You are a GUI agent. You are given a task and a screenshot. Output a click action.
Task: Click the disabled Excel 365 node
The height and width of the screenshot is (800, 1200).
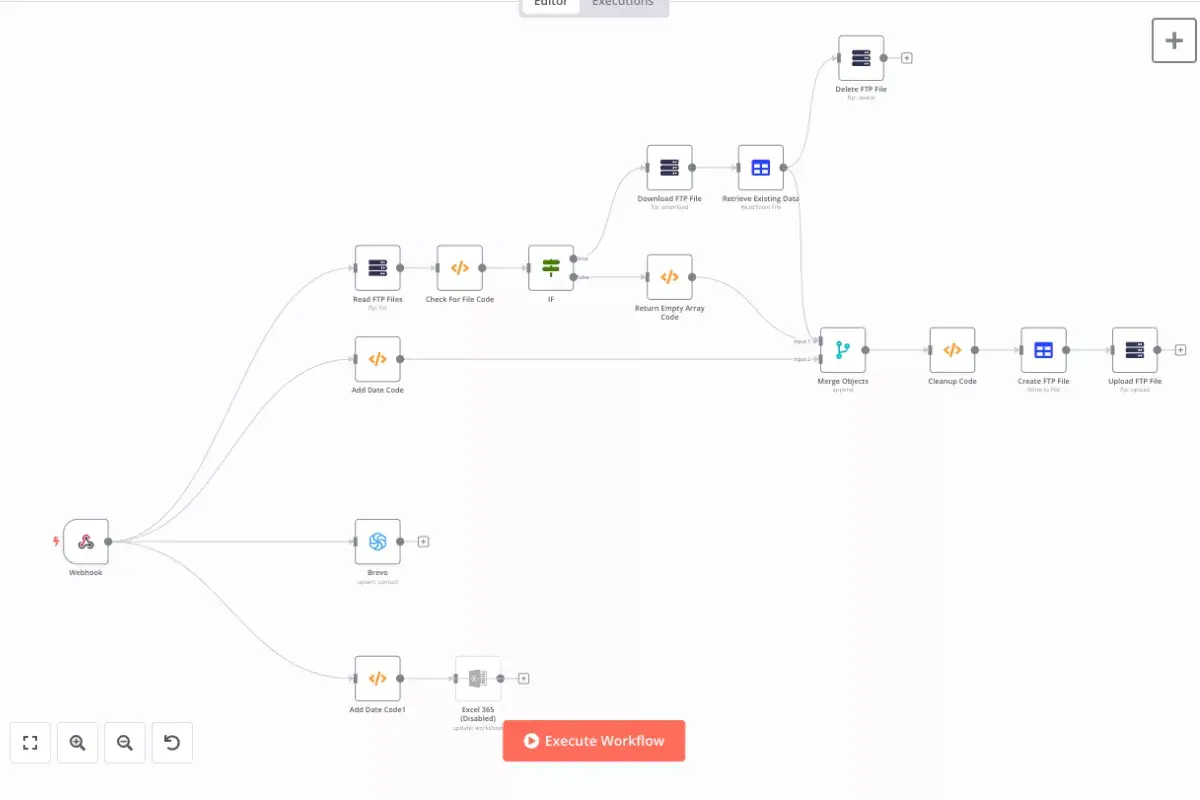477,678
